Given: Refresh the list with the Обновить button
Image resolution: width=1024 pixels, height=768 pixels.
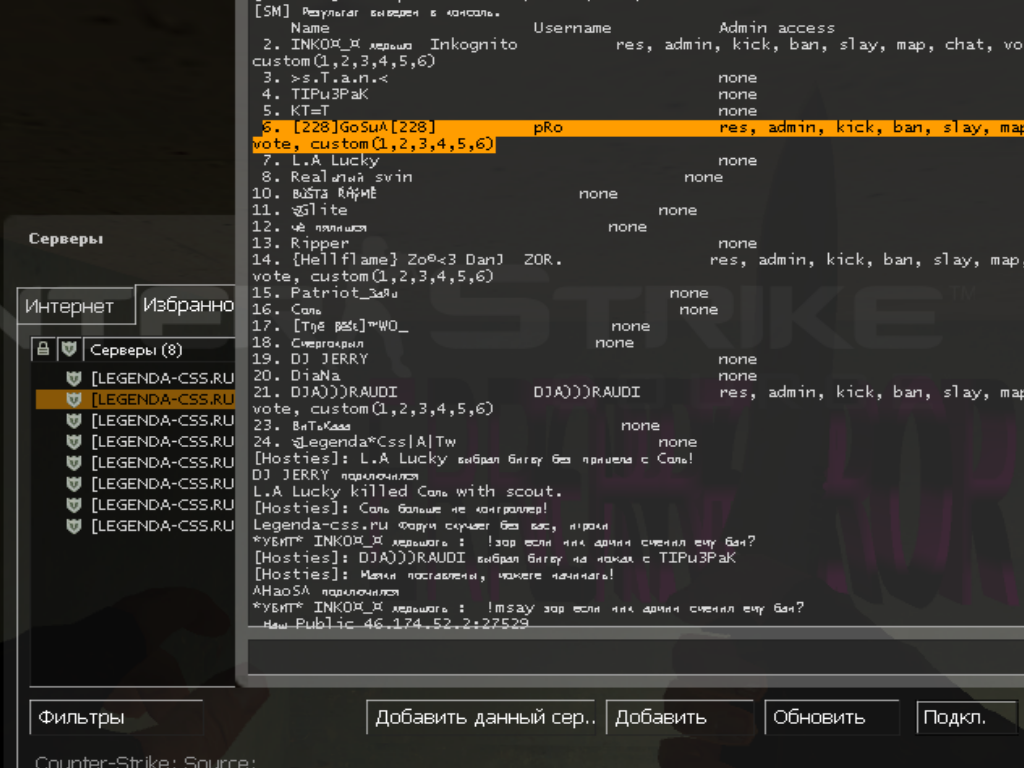Looking at the screenshot, I should pyautogui.click(x=831, y=718).
